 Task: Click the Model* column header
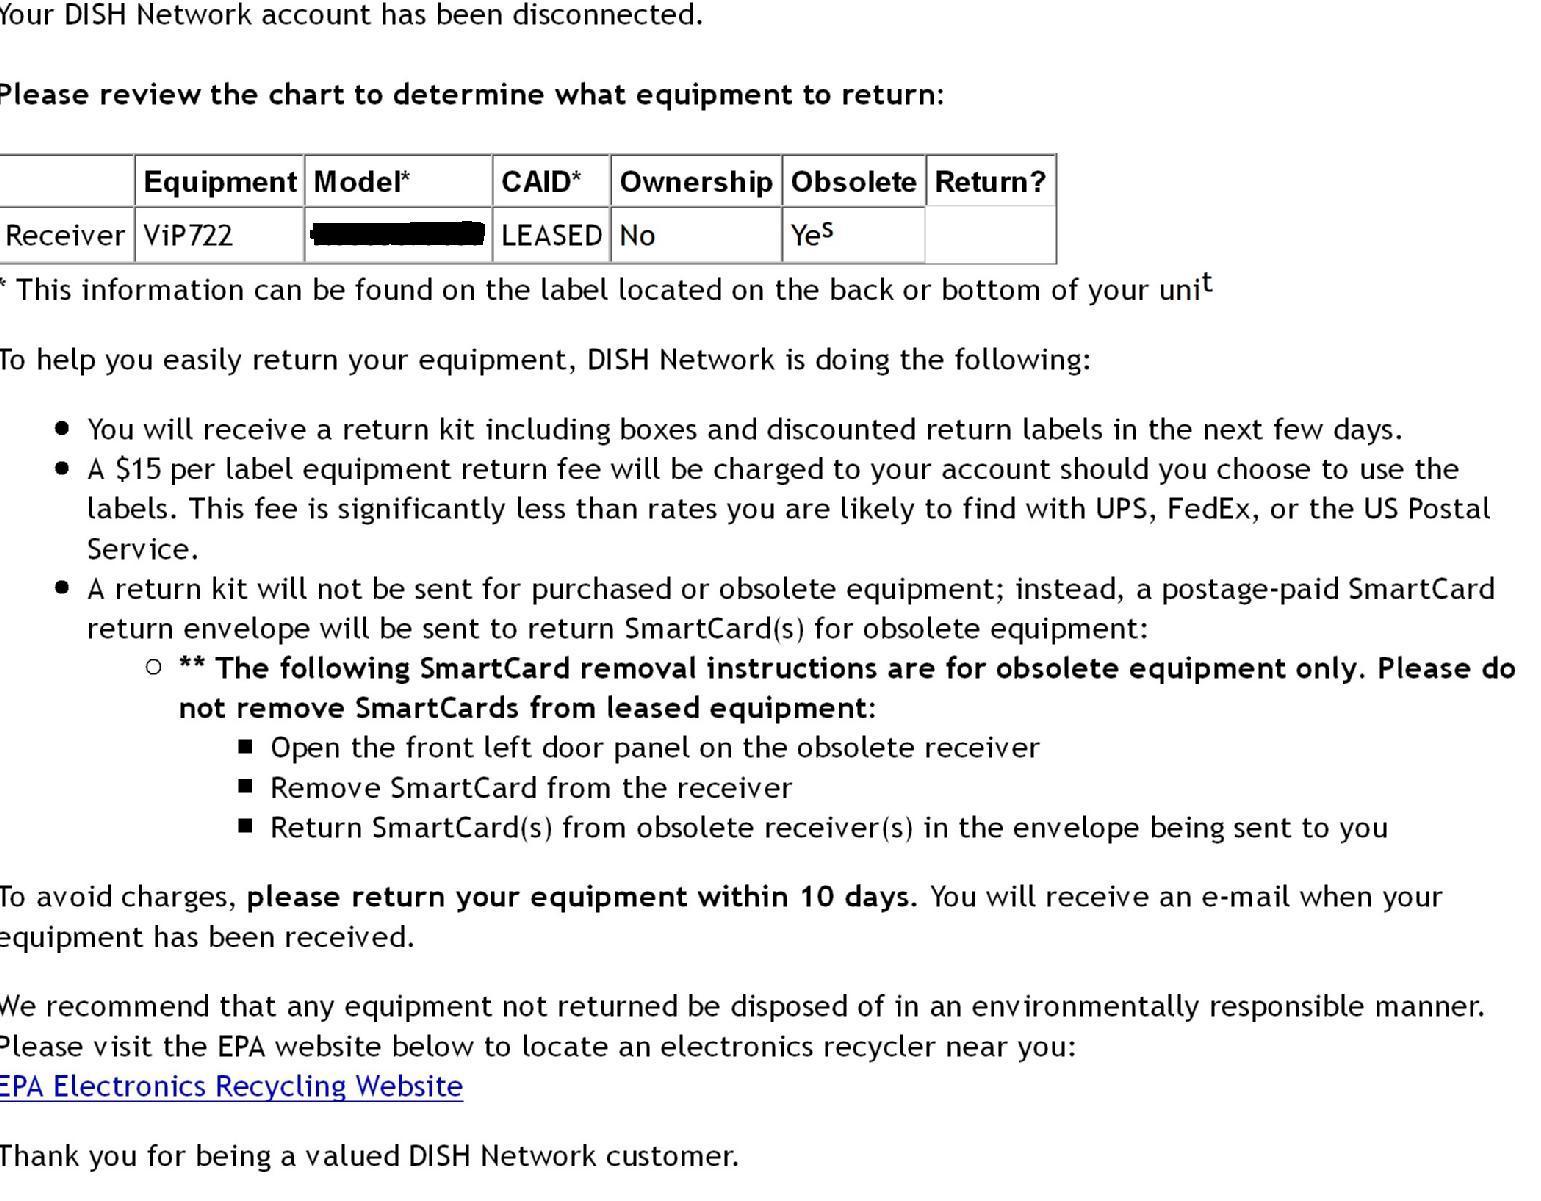(398, 182)
